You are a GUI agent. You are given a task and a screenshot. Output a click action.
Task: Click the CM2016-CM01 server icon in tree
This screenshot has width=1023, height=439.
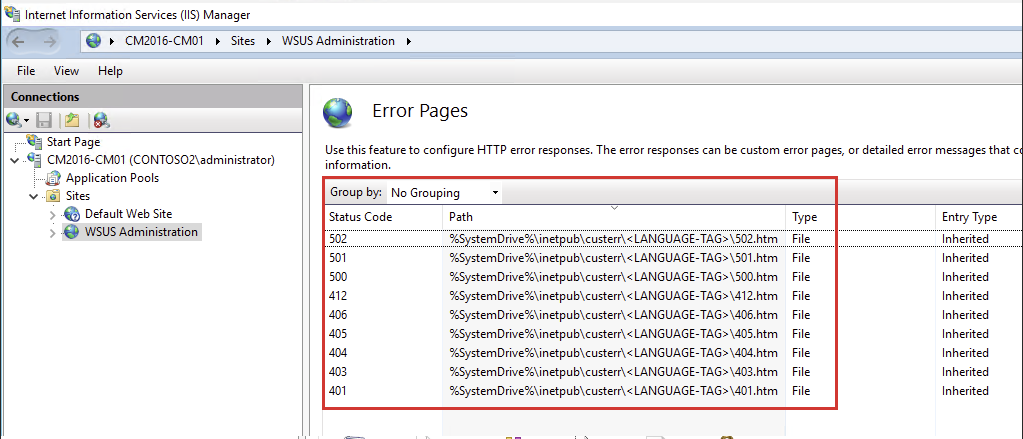pos(36,159)
